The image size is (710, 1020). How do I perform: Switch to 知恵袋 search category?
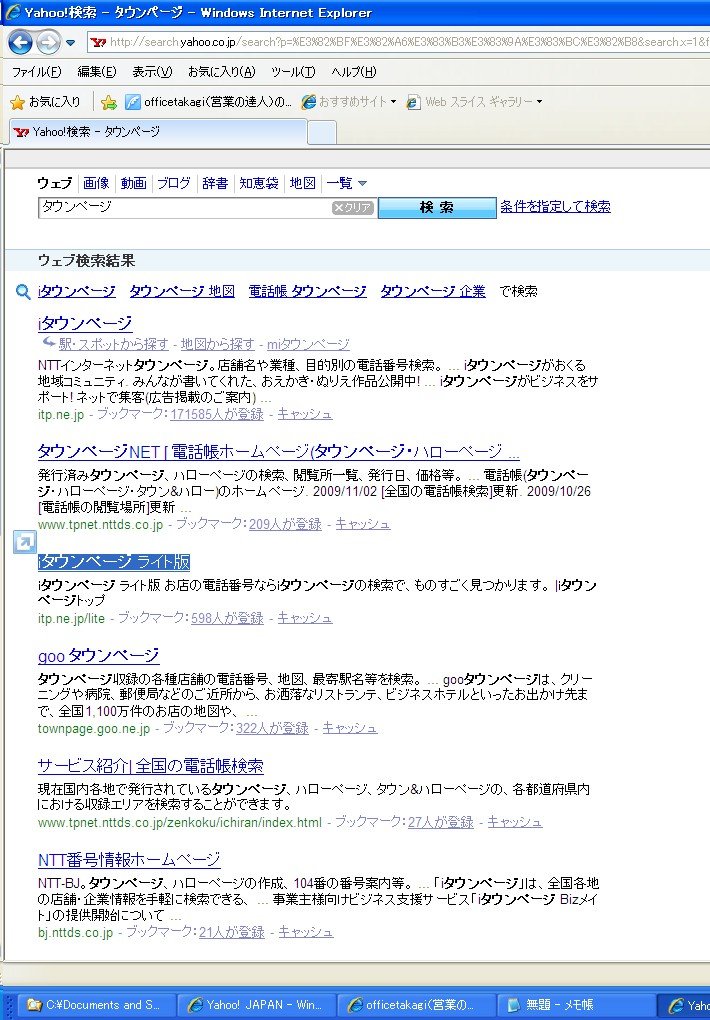pos(259,183)
